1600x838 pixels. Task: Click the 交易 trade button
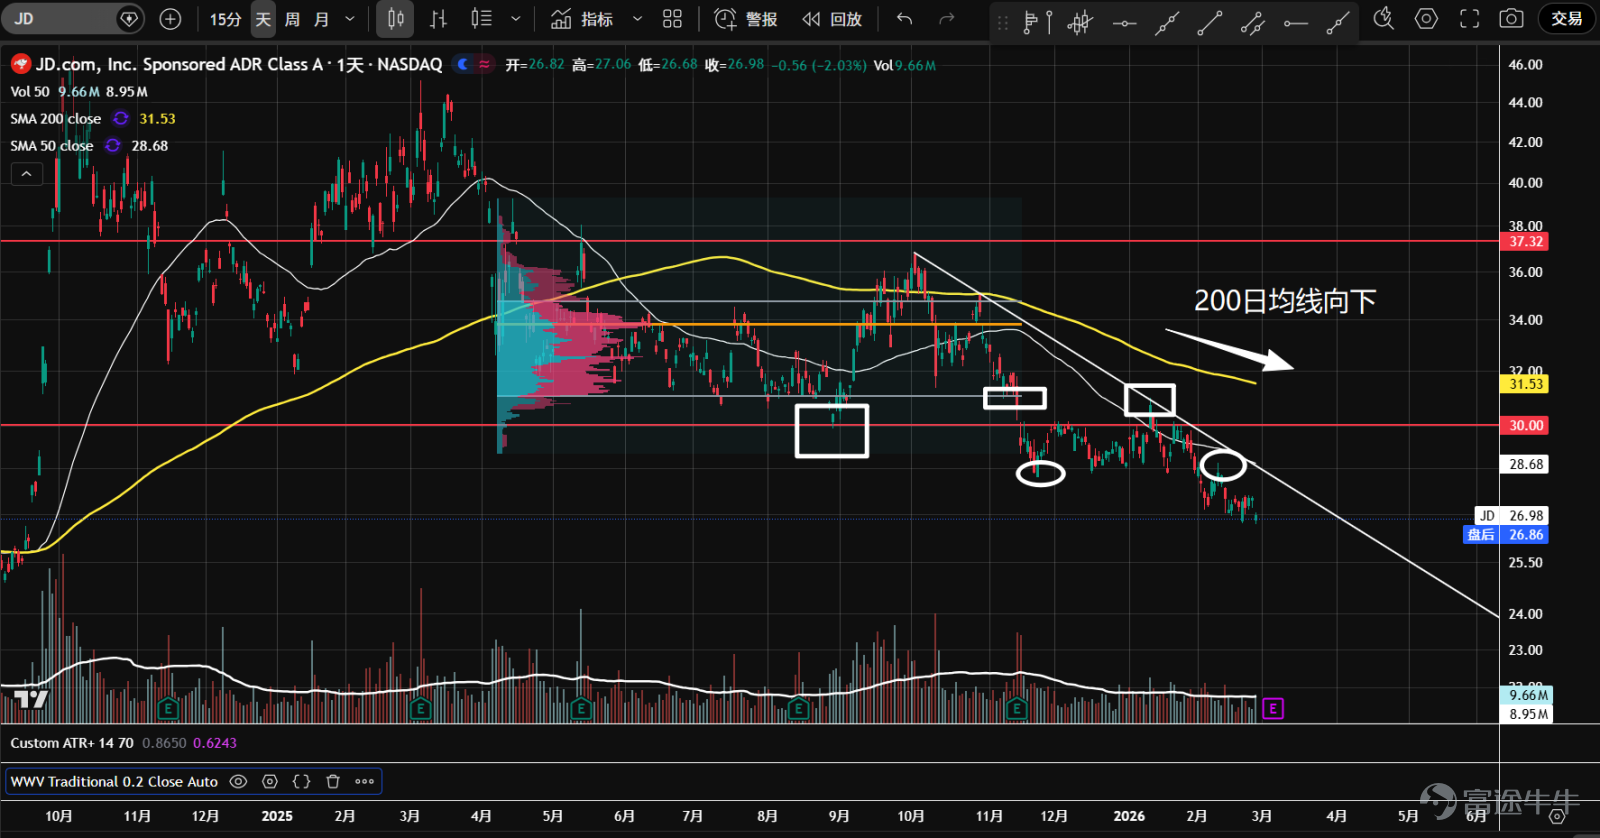1567,19
